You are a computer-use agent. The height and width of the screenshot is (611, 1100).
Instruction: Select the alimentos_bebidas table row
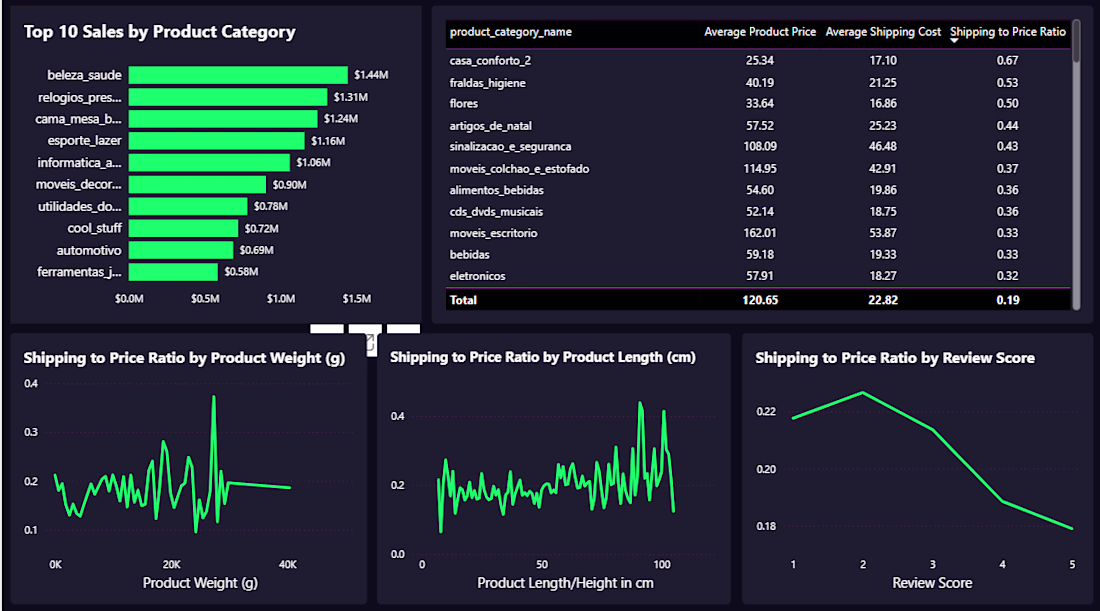coord(758,190)
